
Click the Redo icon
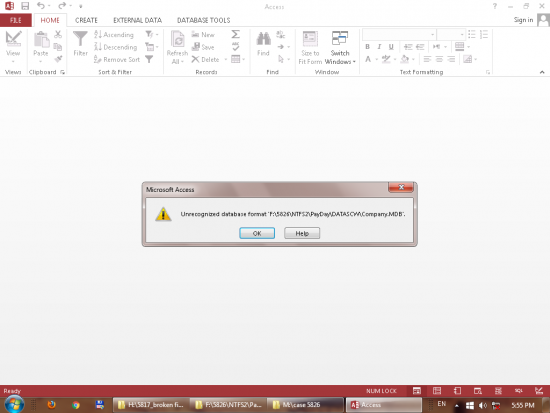click(62, 6)
